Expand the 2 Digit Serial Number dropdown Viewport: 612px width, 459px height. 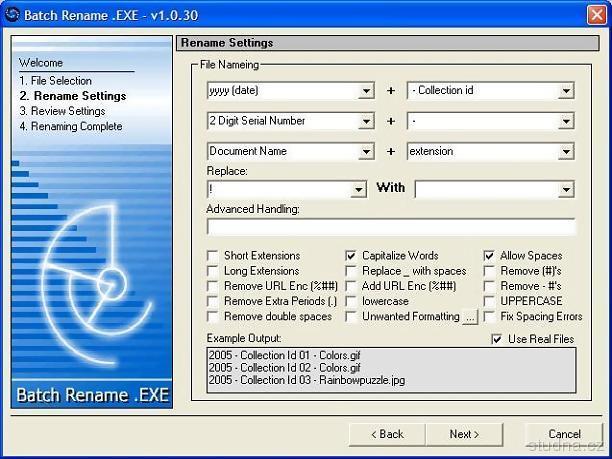tap(366, 122)
